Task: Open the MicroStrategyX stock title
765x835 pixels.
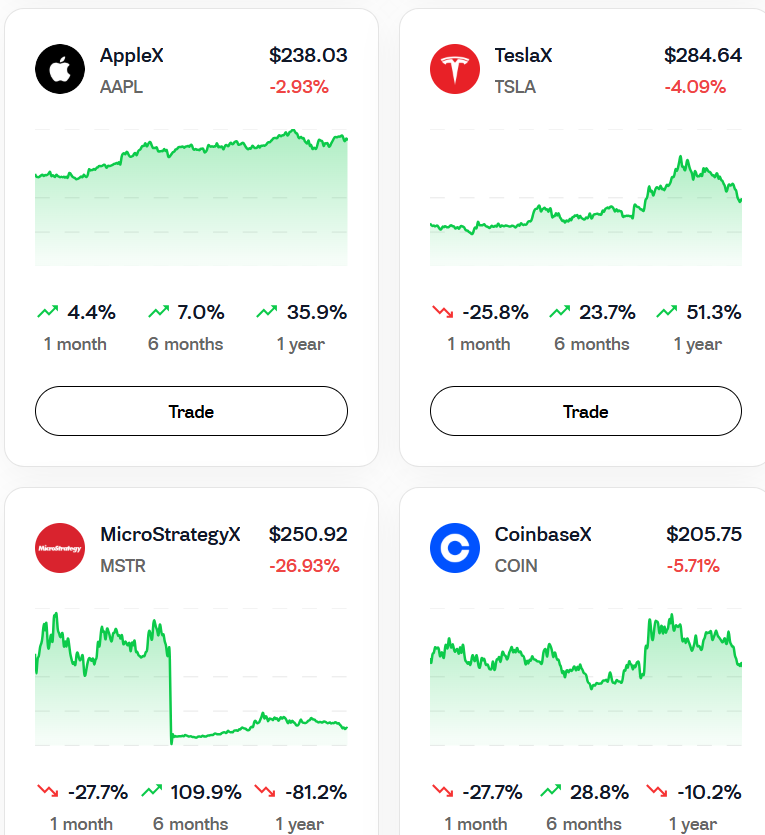Action: [x=170, y=535]
